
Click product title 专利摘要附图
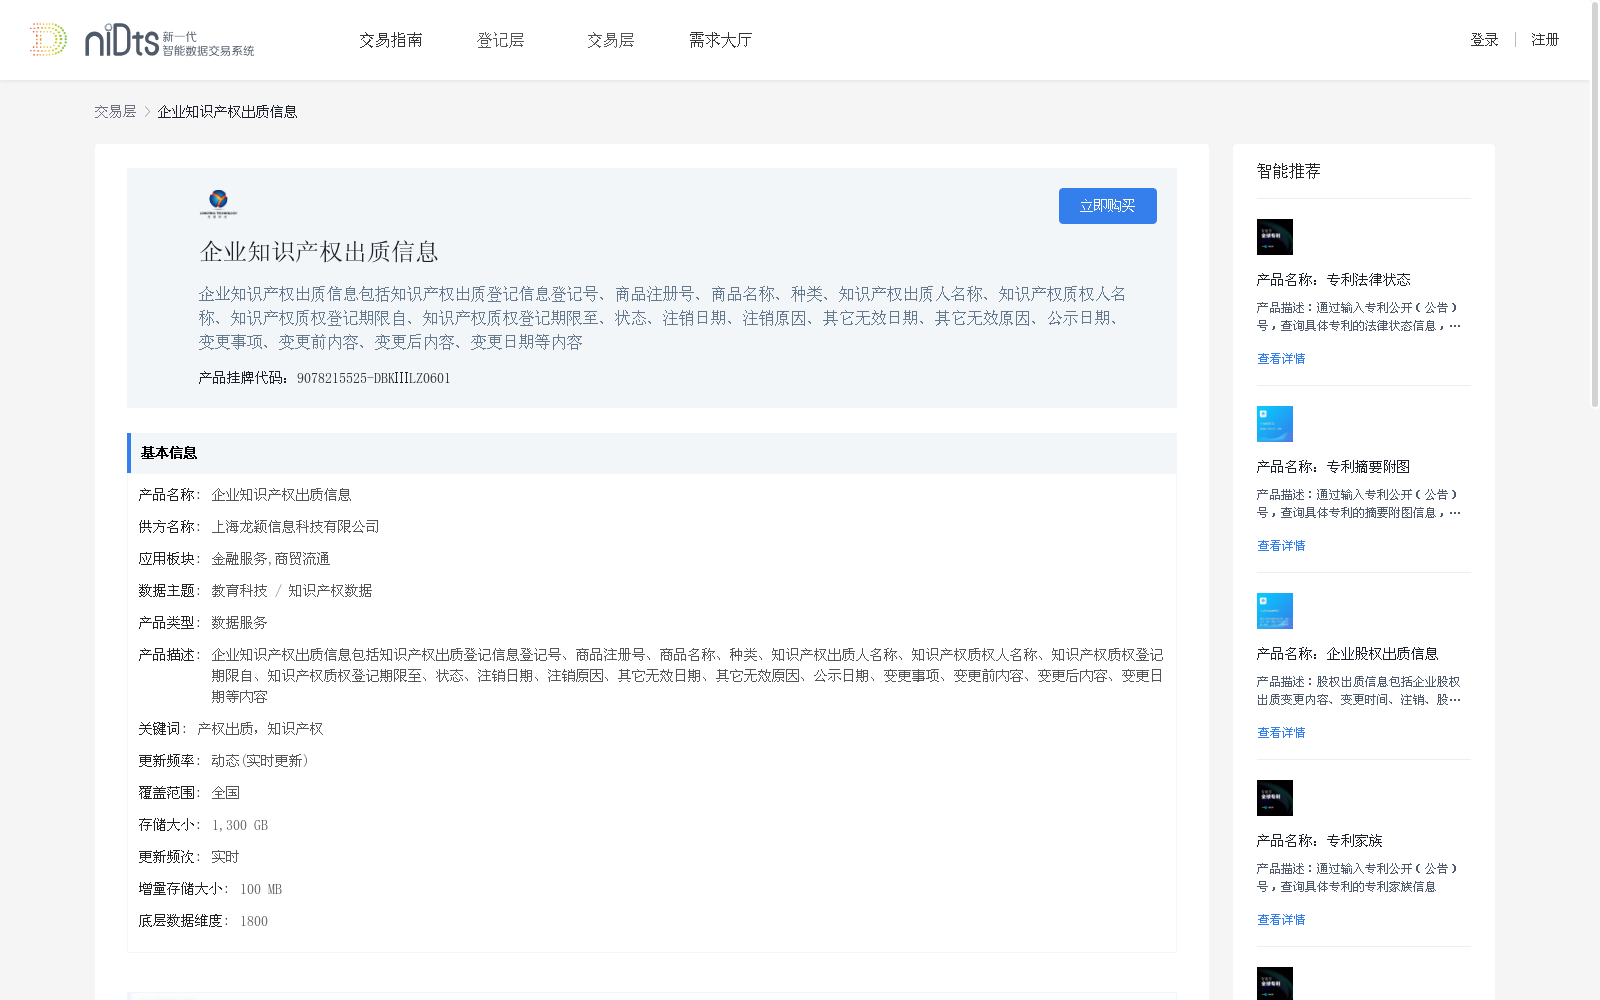click(x=1333, y=467)
